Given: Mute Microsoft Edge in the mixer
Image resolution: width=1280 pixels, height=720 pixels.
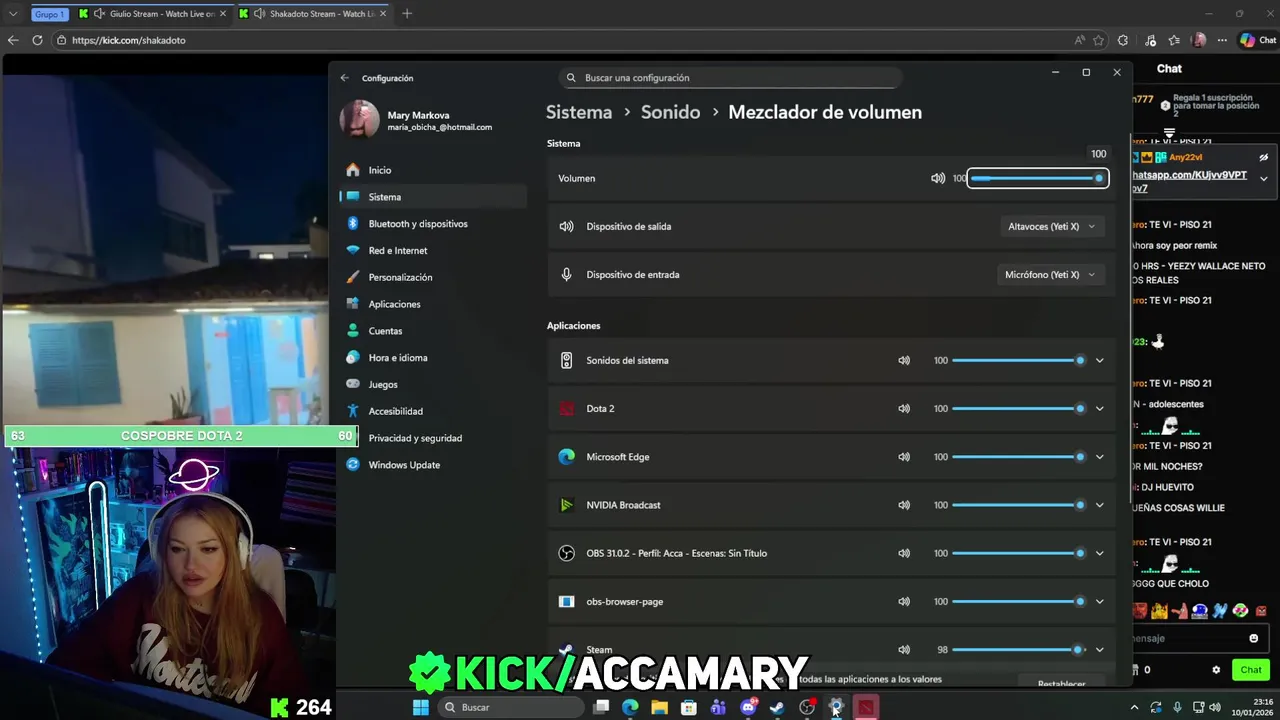Looking at the screenshot, I should click(904, 457).
